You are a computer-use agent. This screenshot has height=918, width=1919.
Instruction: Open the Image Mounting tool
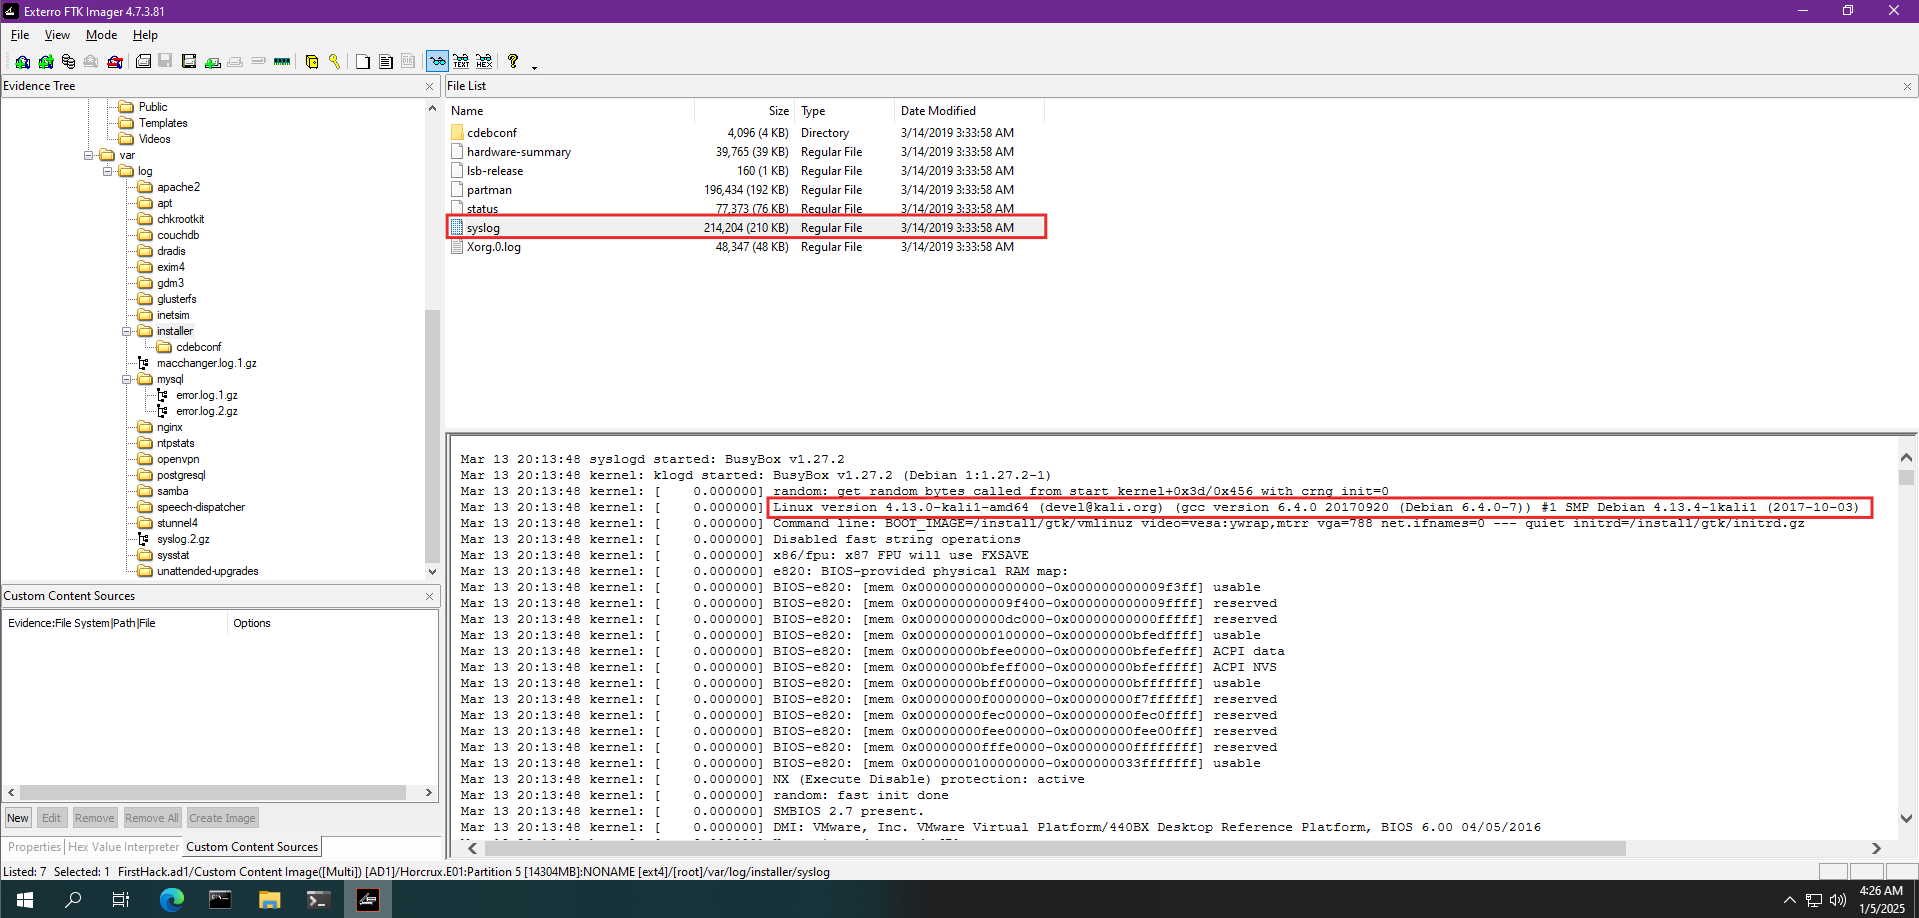coord(68,62)
